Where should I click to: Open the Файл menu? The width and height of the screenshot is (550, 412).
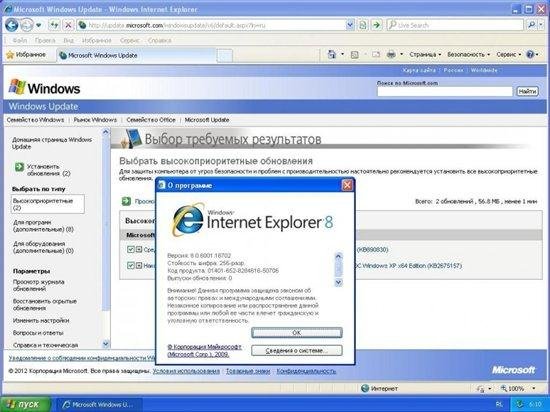20,40
